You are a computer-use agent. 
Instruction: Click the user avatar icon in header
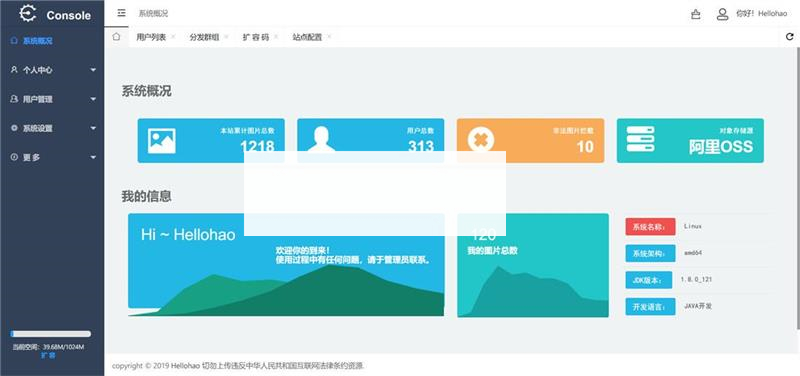[722, 14]
